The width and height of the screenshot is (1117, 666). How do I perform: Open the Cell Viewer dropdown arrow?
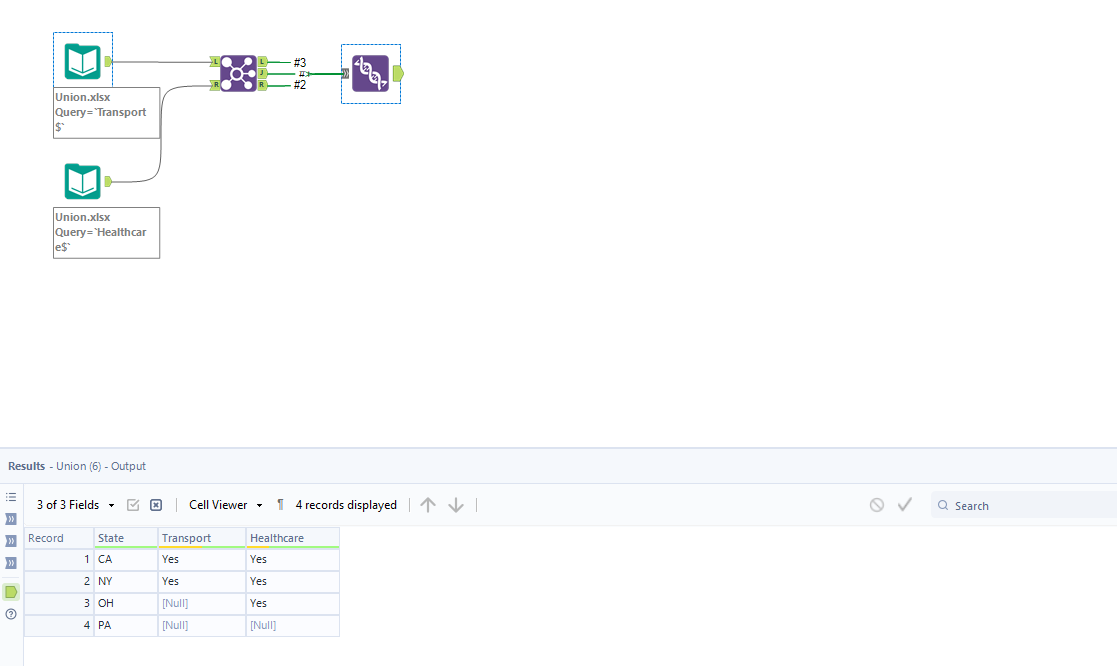(258, 505)
